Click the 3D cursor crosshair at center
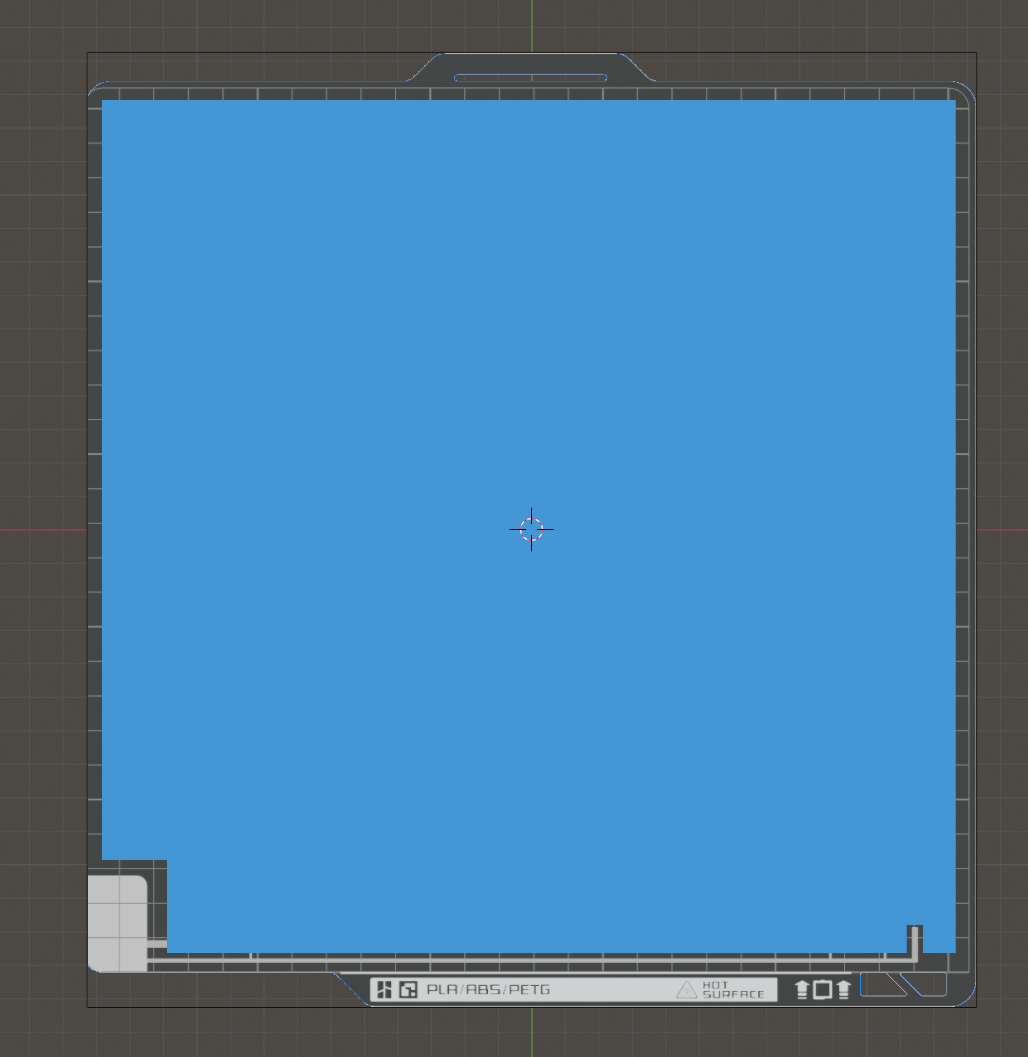 (531, 529)
